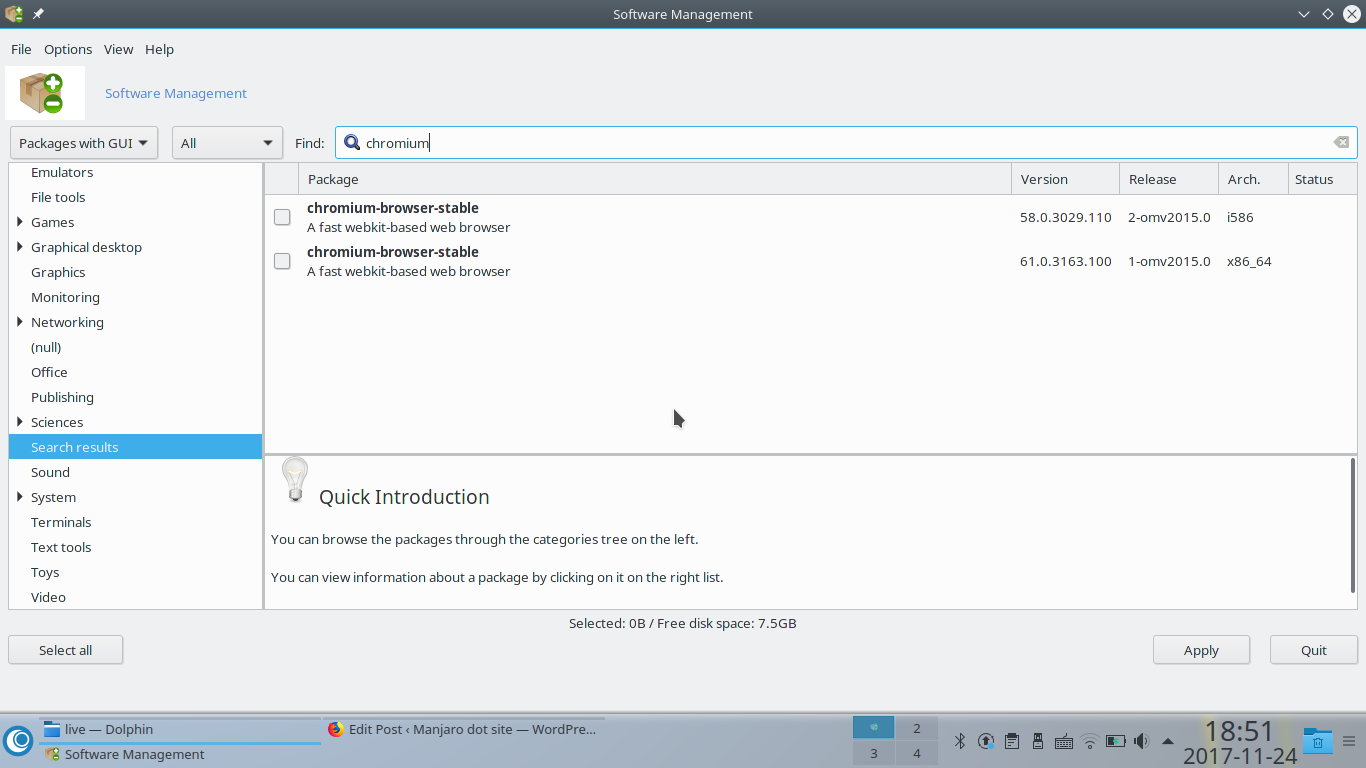Viewport: 1366px width, 768px height.
Task: Expand the Sciences category
Action: pyautogui.click(x=20, y=422)
